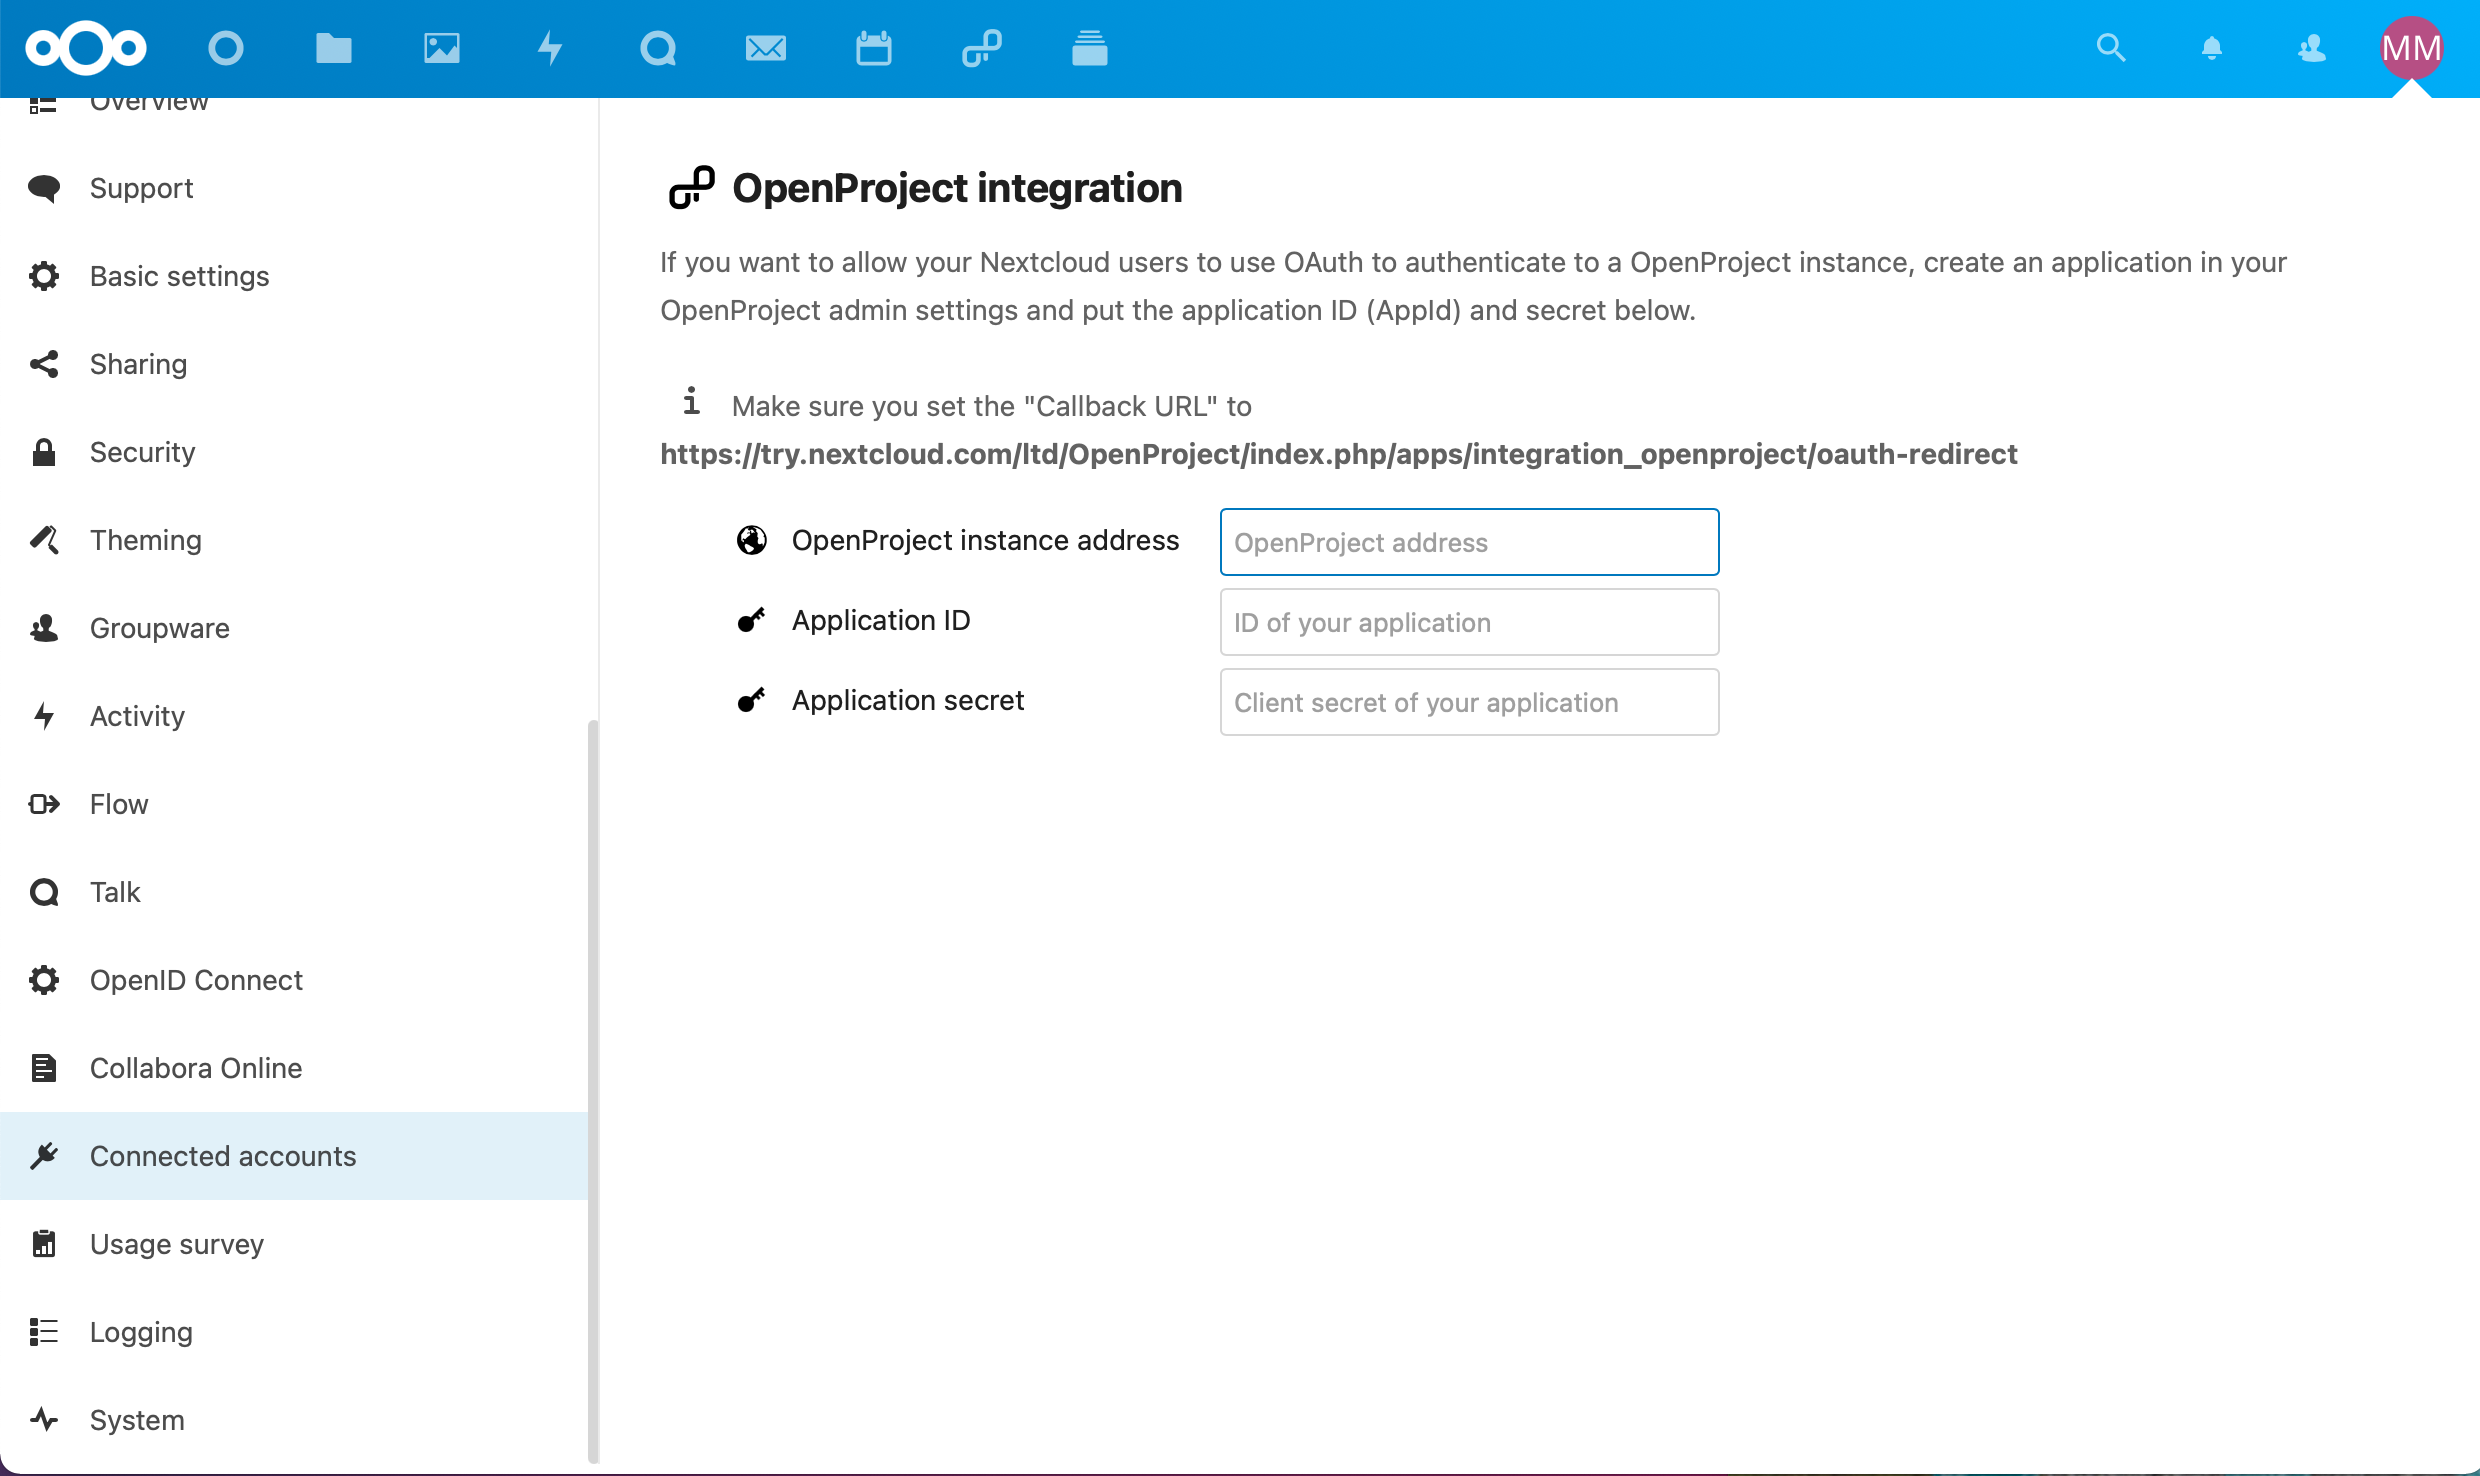Image resolution: width=2480 pixels, height=1476 pixels.
Task: Open Theming settings
Action: click(x=294, y=540)
